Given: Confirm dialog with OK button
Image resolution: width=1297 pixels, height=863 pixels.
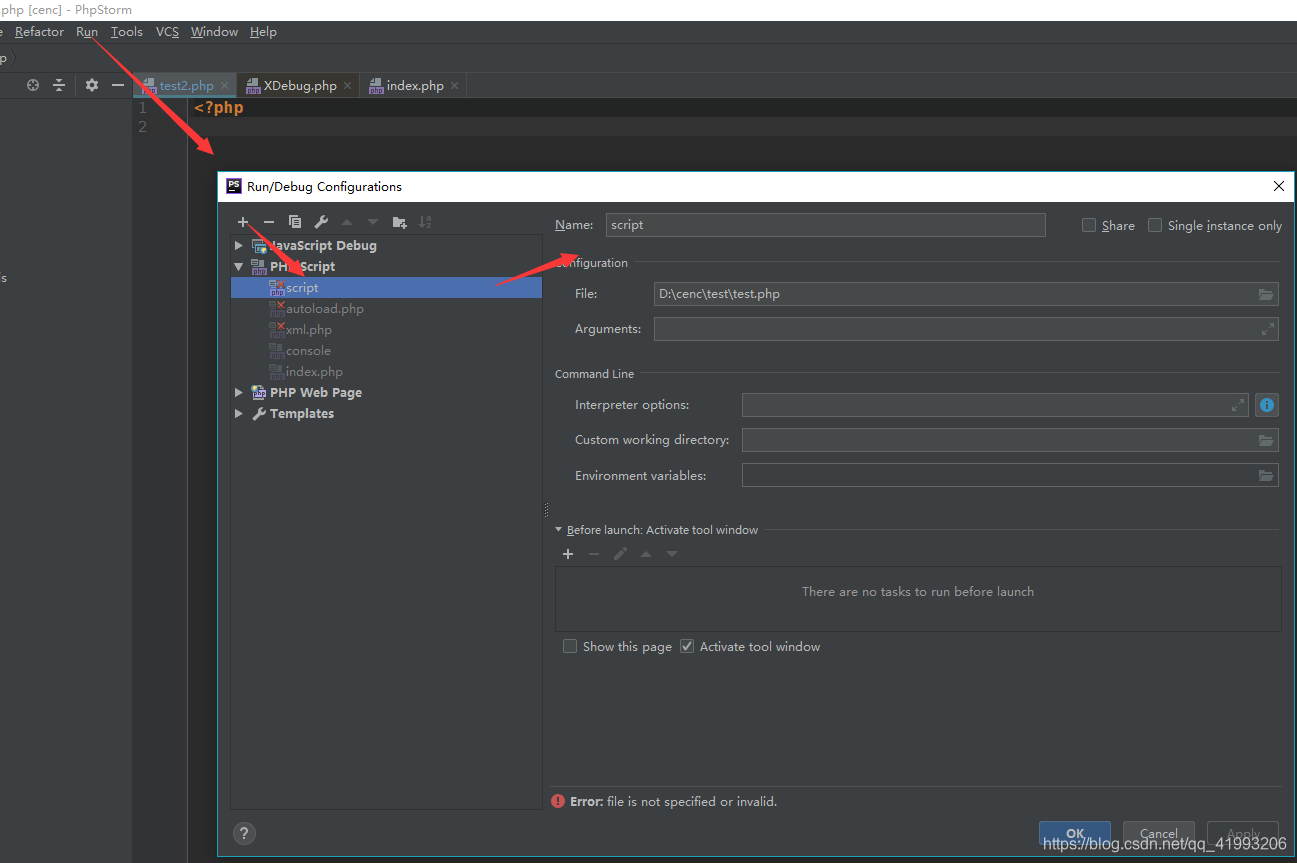Looking at the screenshot, I should coord(1075,833).
